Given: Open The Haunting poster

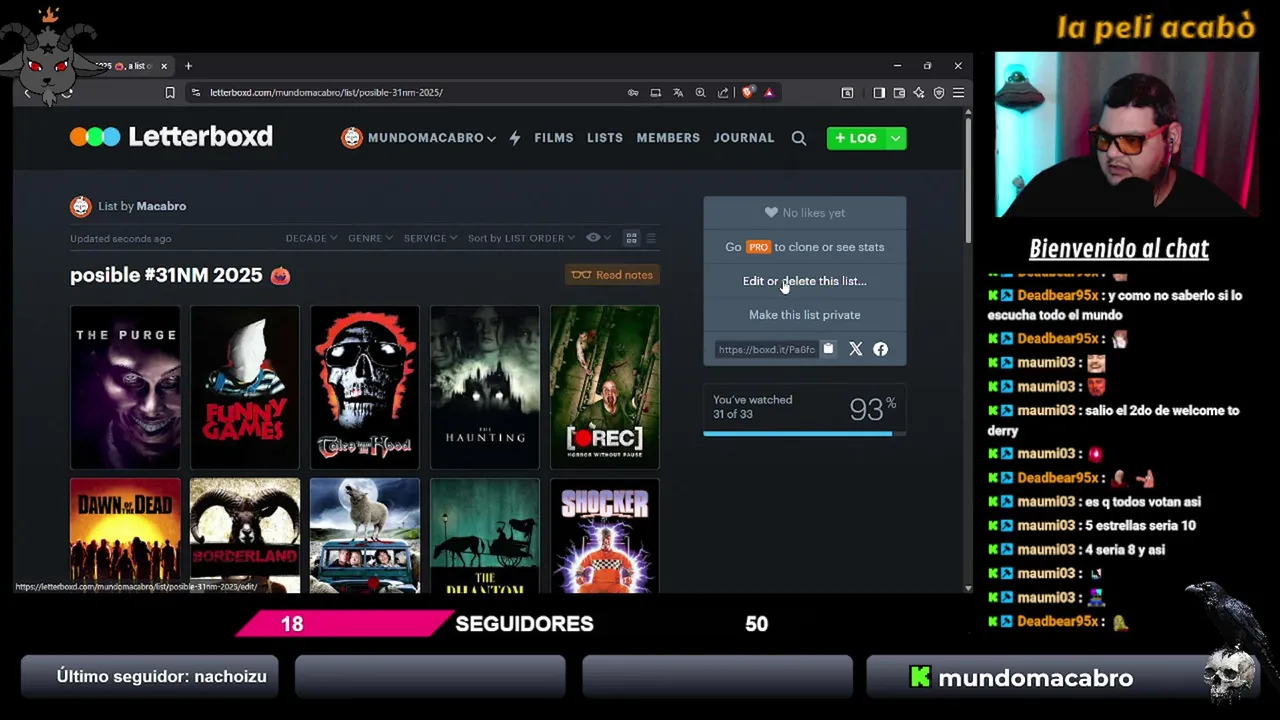Looking at the screenshot, I should click(485, 388).
